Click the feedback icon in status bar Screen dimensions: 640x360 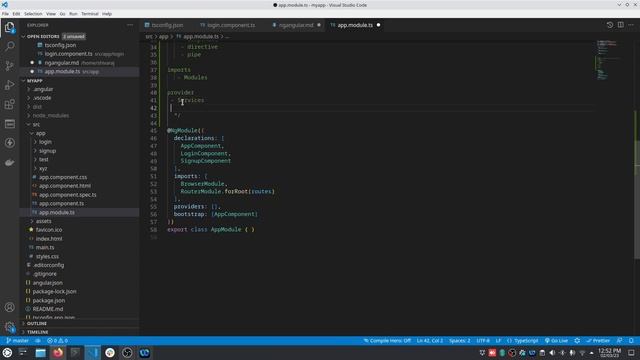(620, 340)
